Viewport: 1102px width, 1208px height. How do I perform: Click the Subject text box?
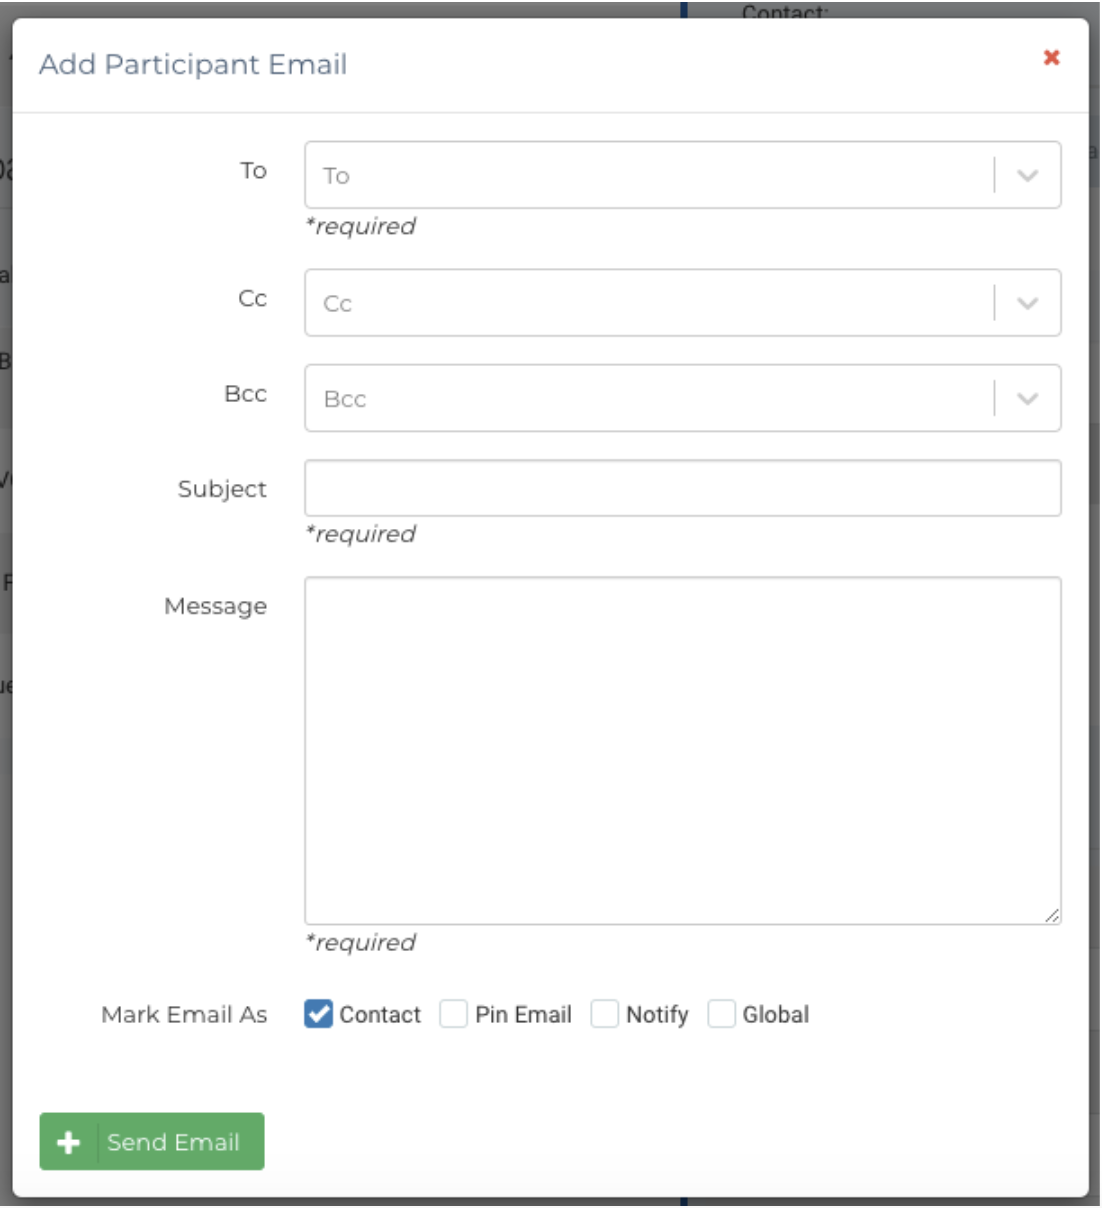[x=682, y=489]
